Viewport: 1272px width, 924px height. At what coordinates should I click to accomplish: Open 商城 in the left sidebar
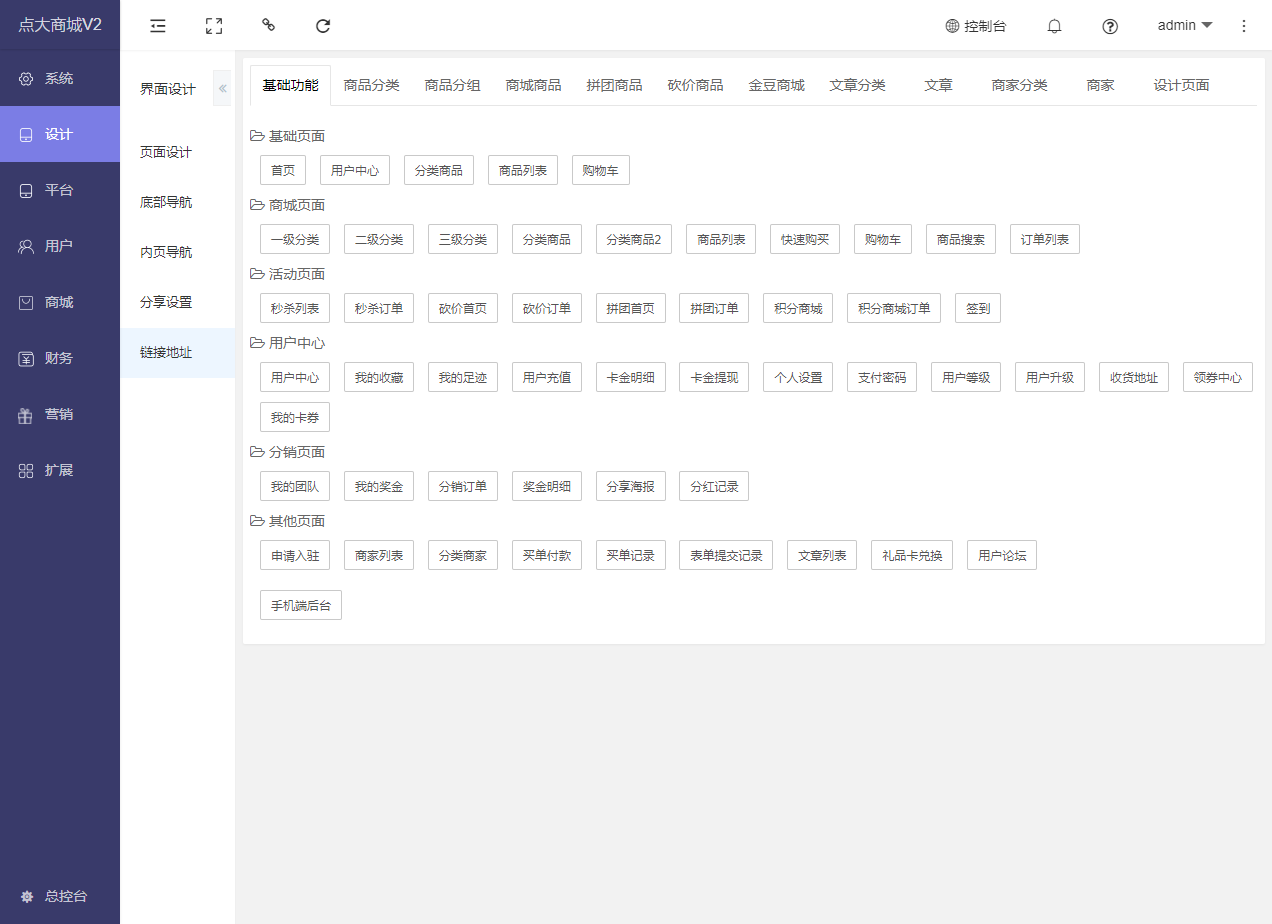click(59, 302)
